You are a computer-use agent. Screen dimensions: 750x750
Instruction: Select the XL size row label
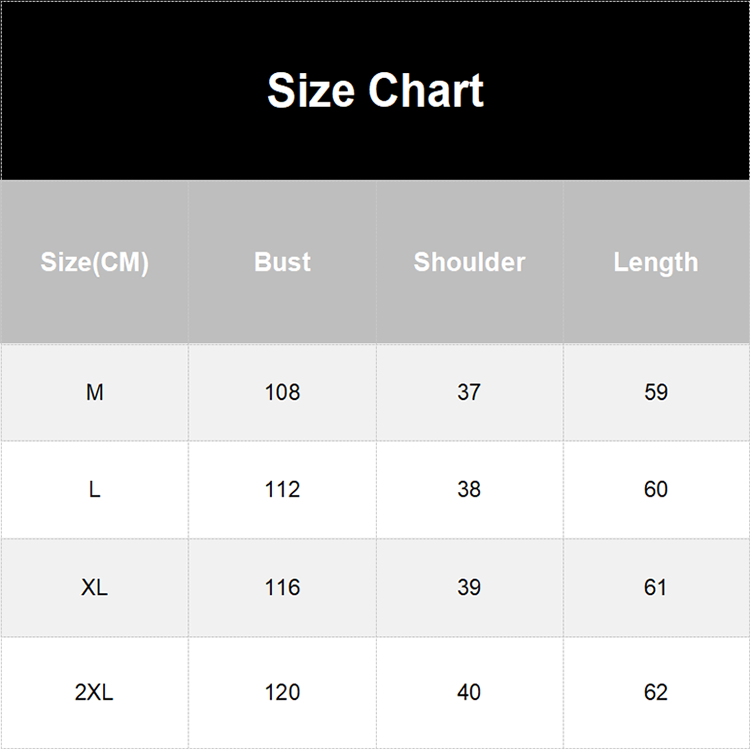tap(94, 587)
